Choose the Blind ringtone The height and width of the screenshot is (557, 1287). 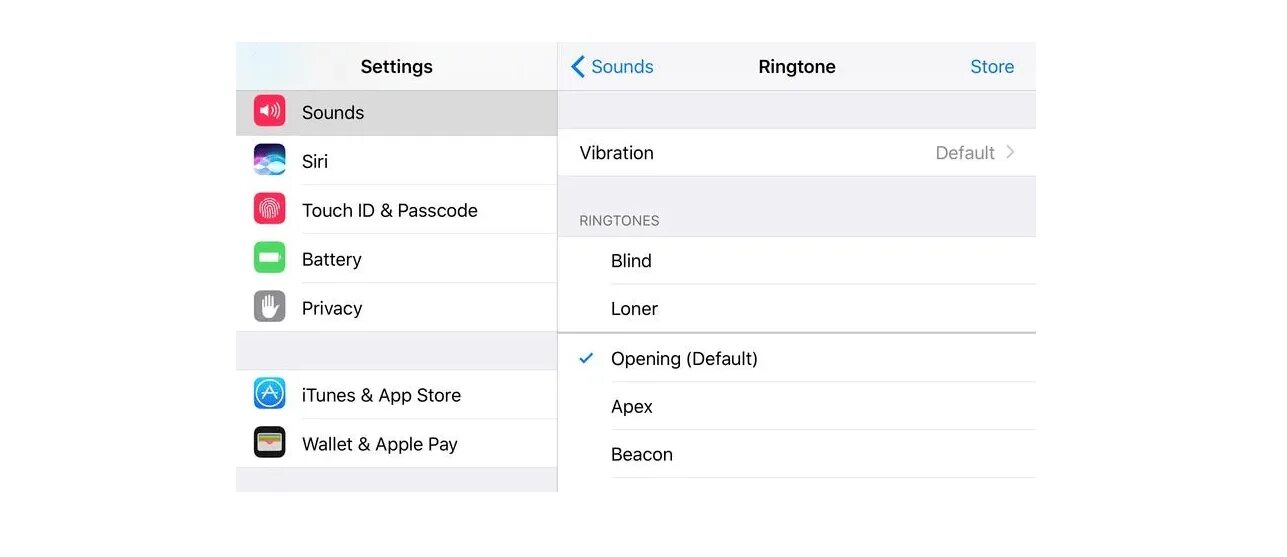pos(631,261)
